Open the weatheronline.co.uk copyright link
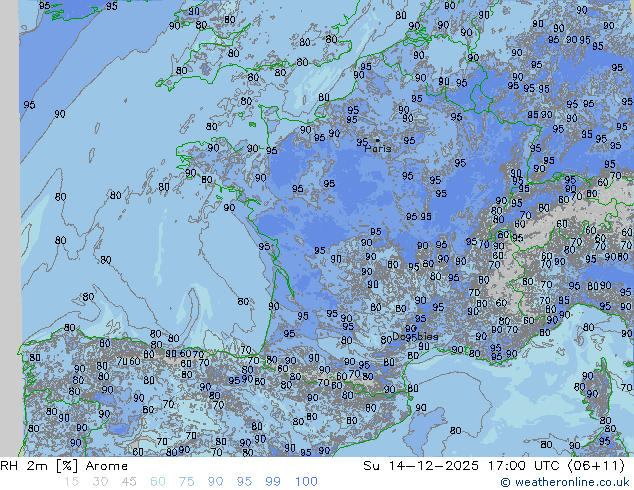Image resolution: width=634 pixels, height=490 pixels. coord(565,482)
